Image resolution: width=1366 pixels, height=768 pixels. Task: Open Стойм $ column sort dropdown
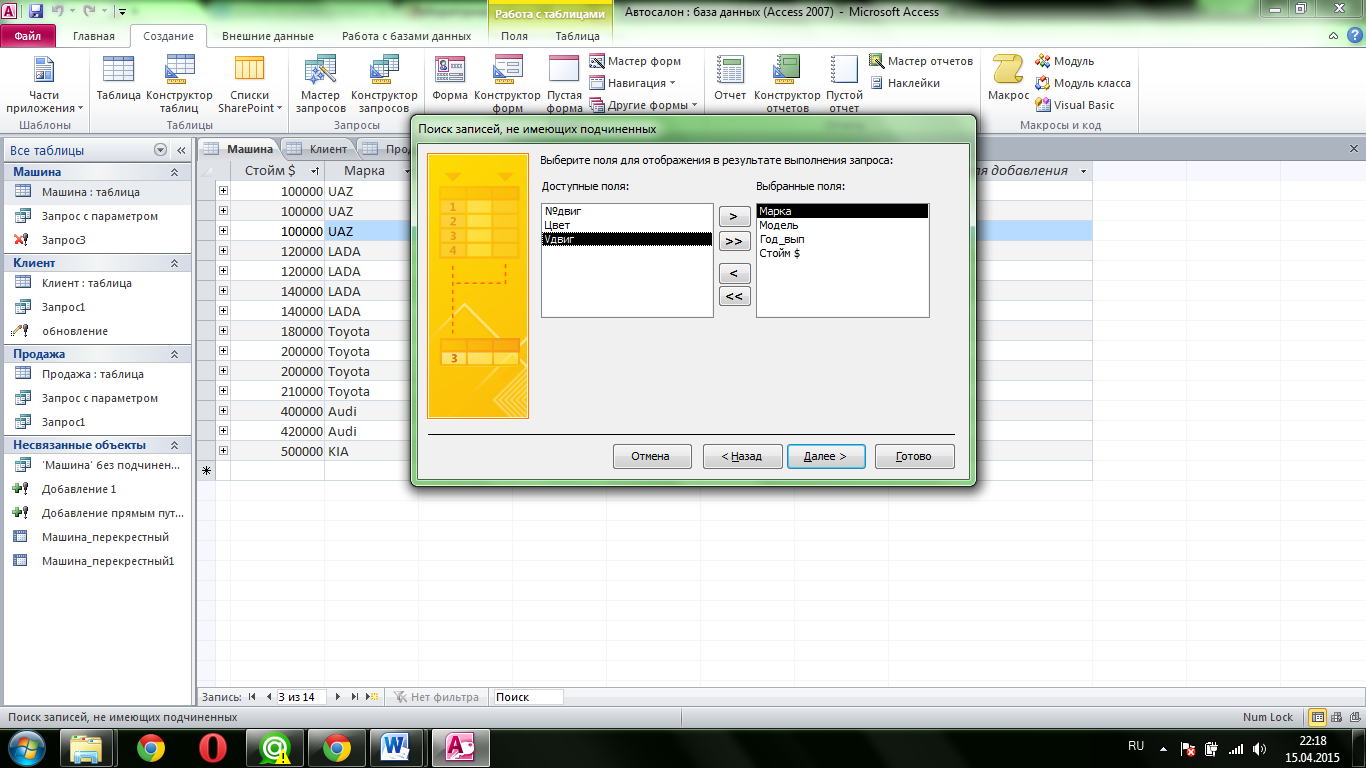[x=315, y=171]
